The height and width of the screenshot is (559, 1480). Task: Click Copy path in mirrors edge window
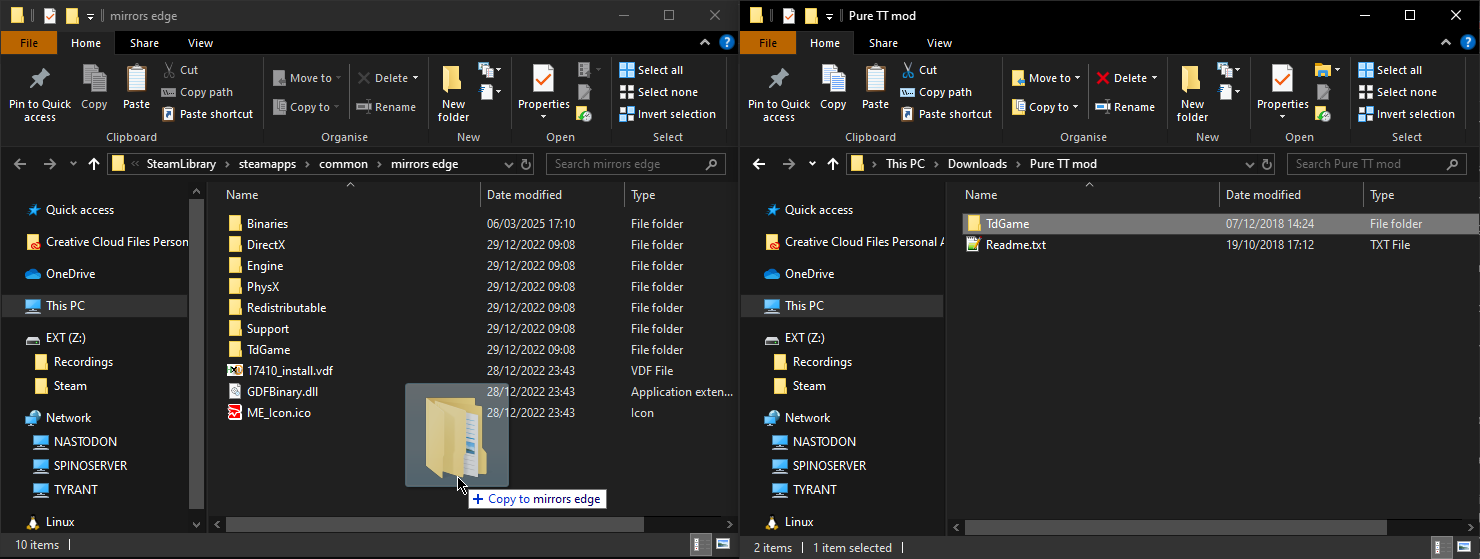click(x=197, y=92)
